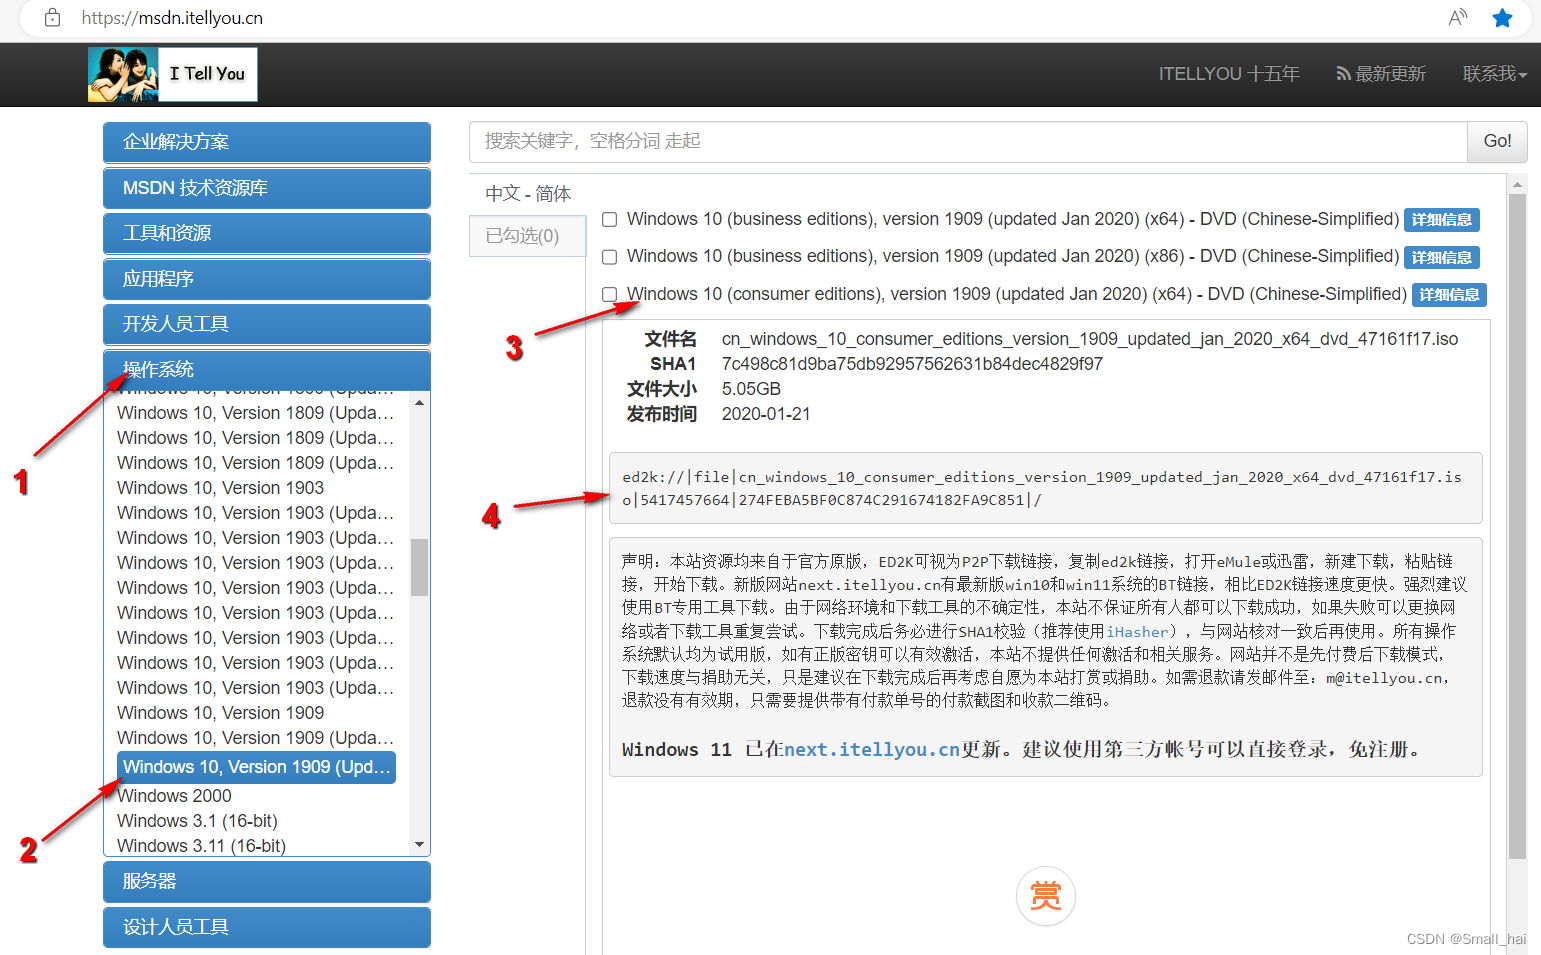This screenshot has height=955, width=1541.
Task: Expand the 应用程序 panel
Action: coord(267,279)
